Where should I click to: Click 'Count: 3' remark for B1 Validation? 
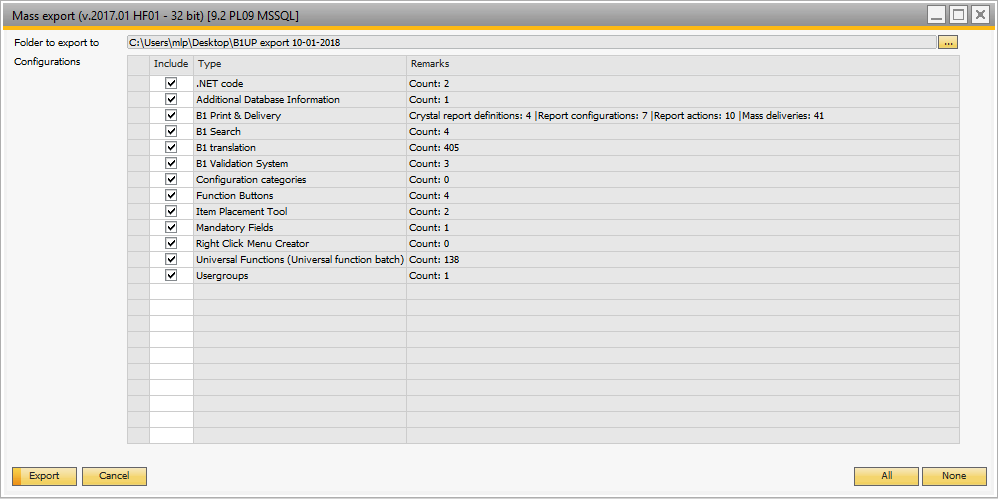(683, 163)
